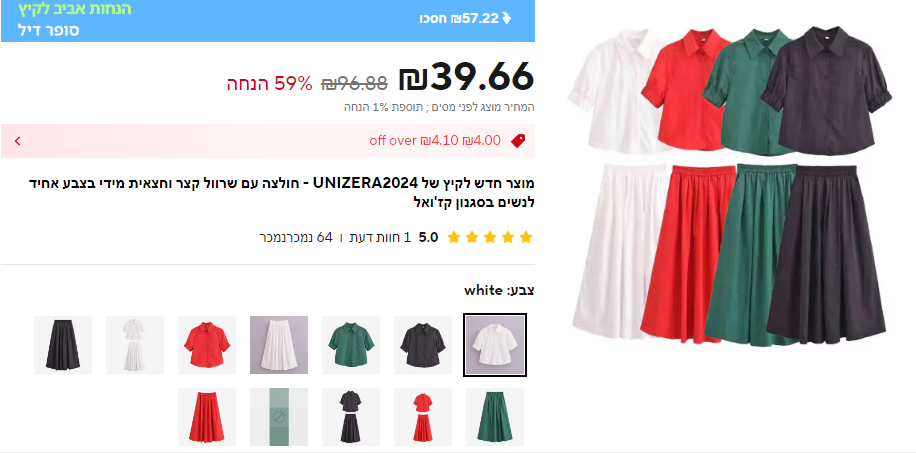Select the green skirt color option
Viewport: 916px width, 453px height.
click(x=495, y=417)
